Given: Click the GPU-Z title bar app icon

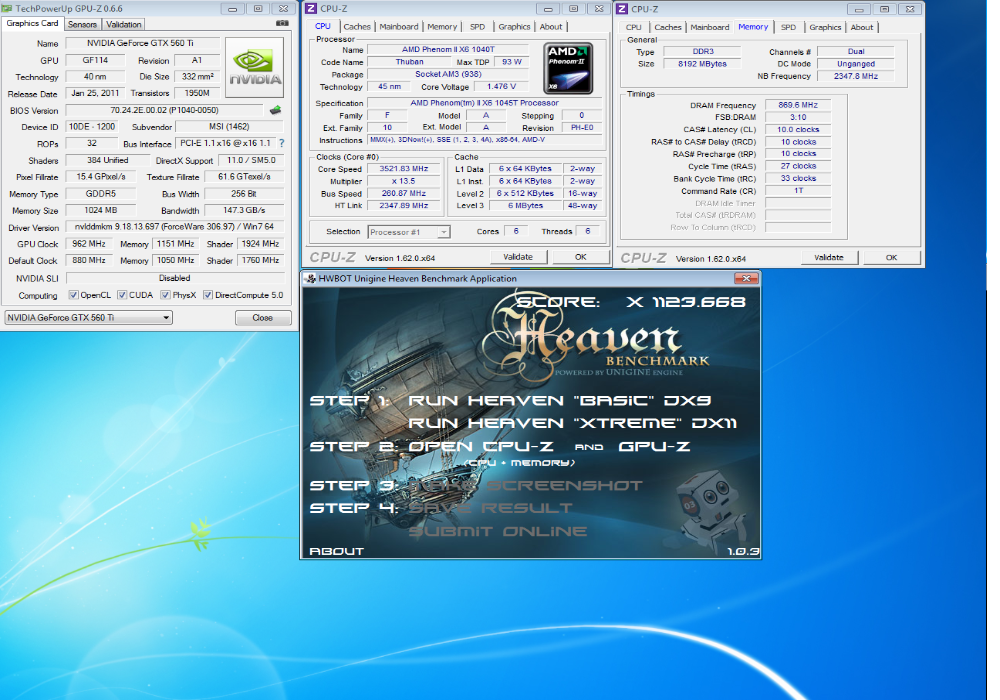Looking at the screenshot, I should (7, 8).
